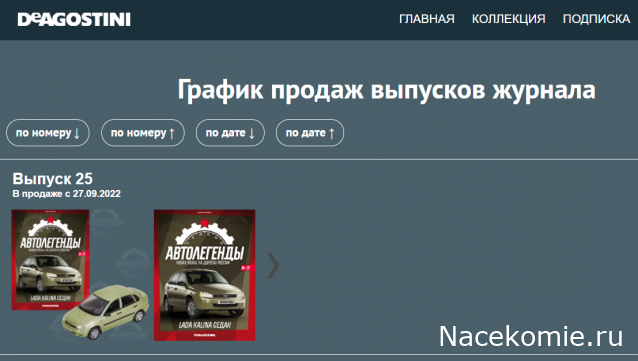This screenshot has height=361, width=638.
Task: Open the ГЛАВНАЯ menu item
Action: (426, 19)
